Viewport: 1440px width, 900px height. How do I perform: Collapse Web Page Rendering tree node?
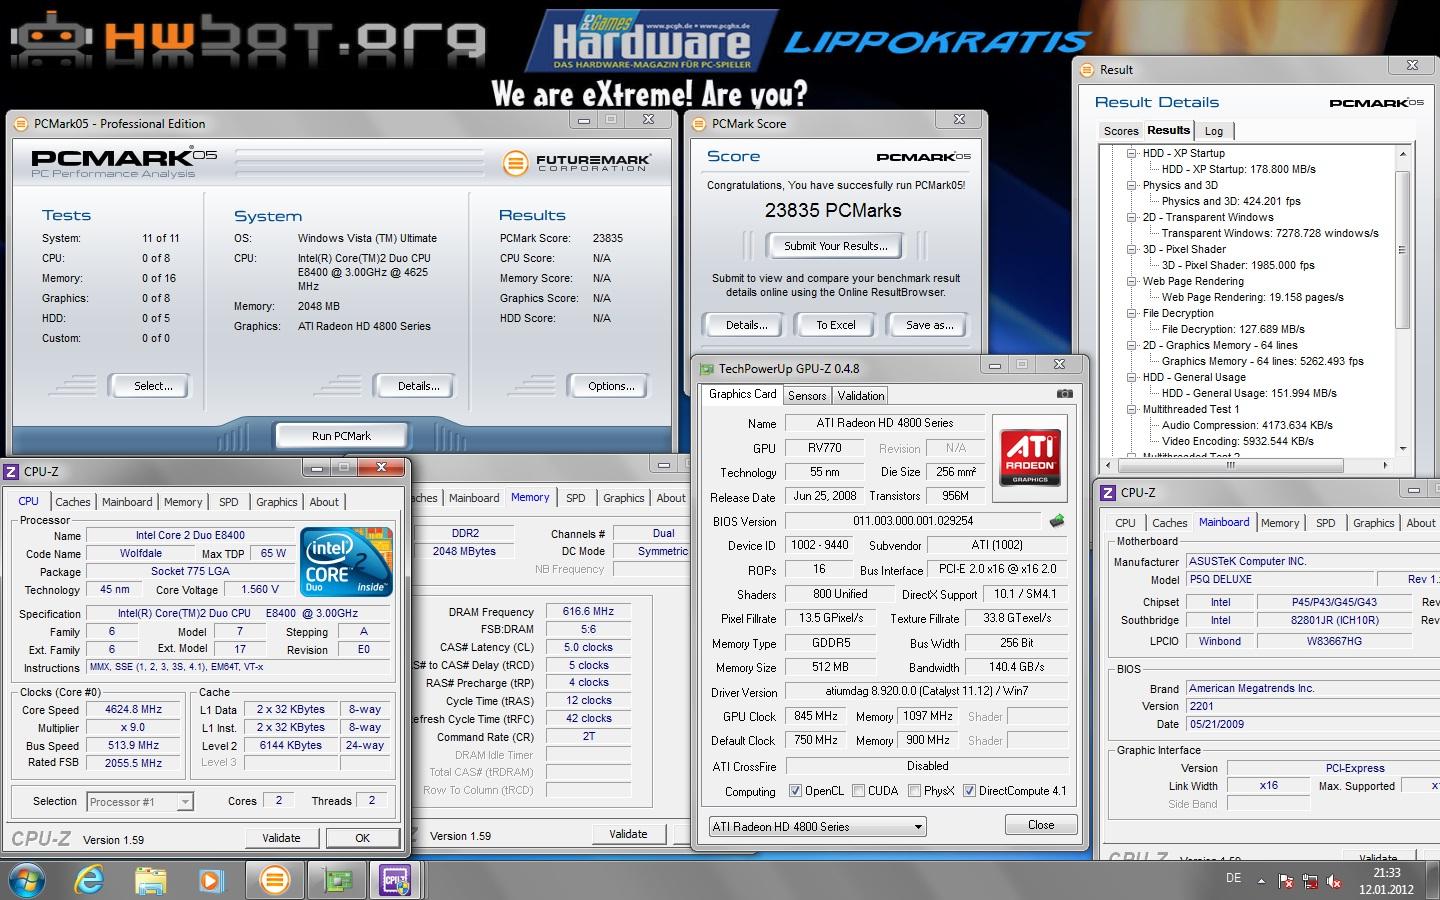click(x=1132, y=281)
